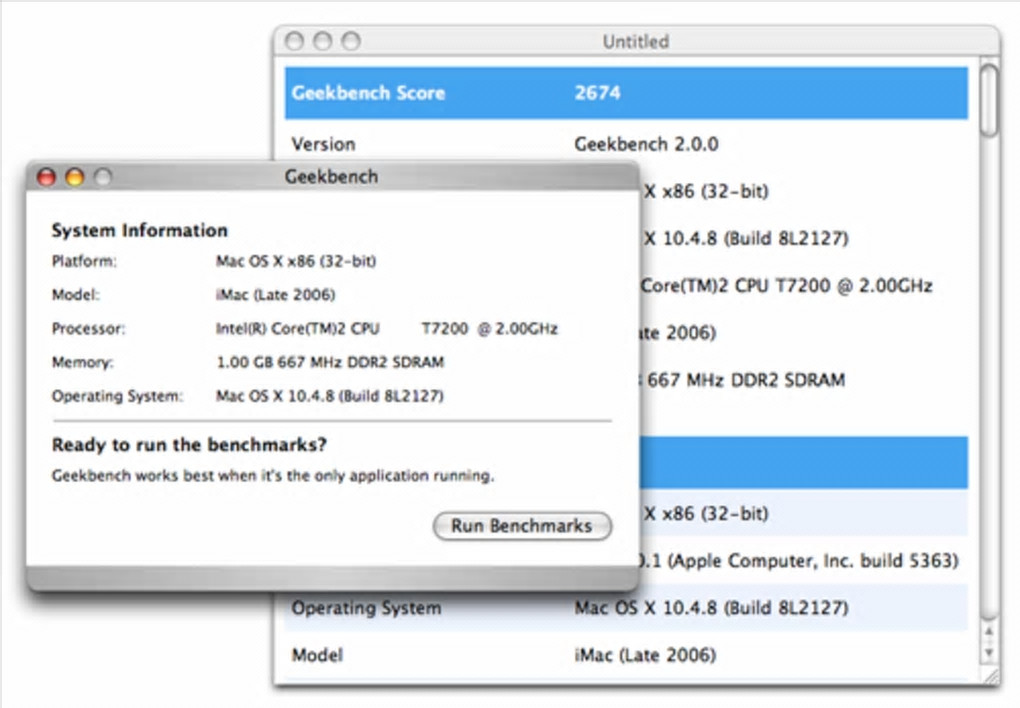Close the Geekbench dialog with red button
This screenshot has width=1020, height=708.
[x=46, y=177]
